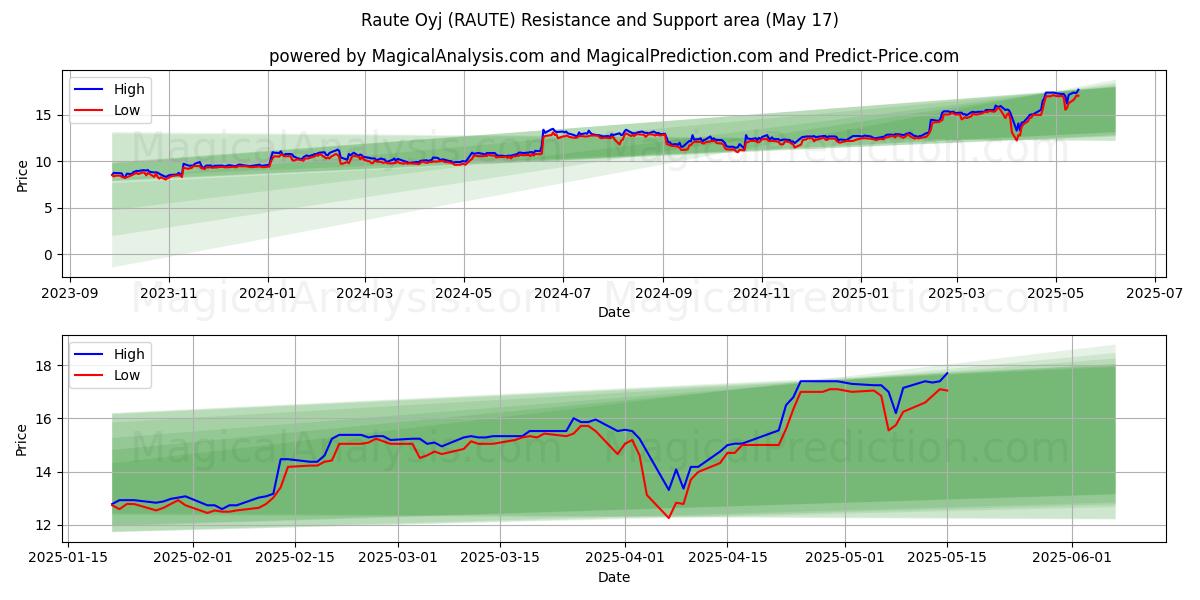Select the 2025-05-01 label on the bottom x-axis
The height and width of the screenshot is (600, 1200).
844,559
